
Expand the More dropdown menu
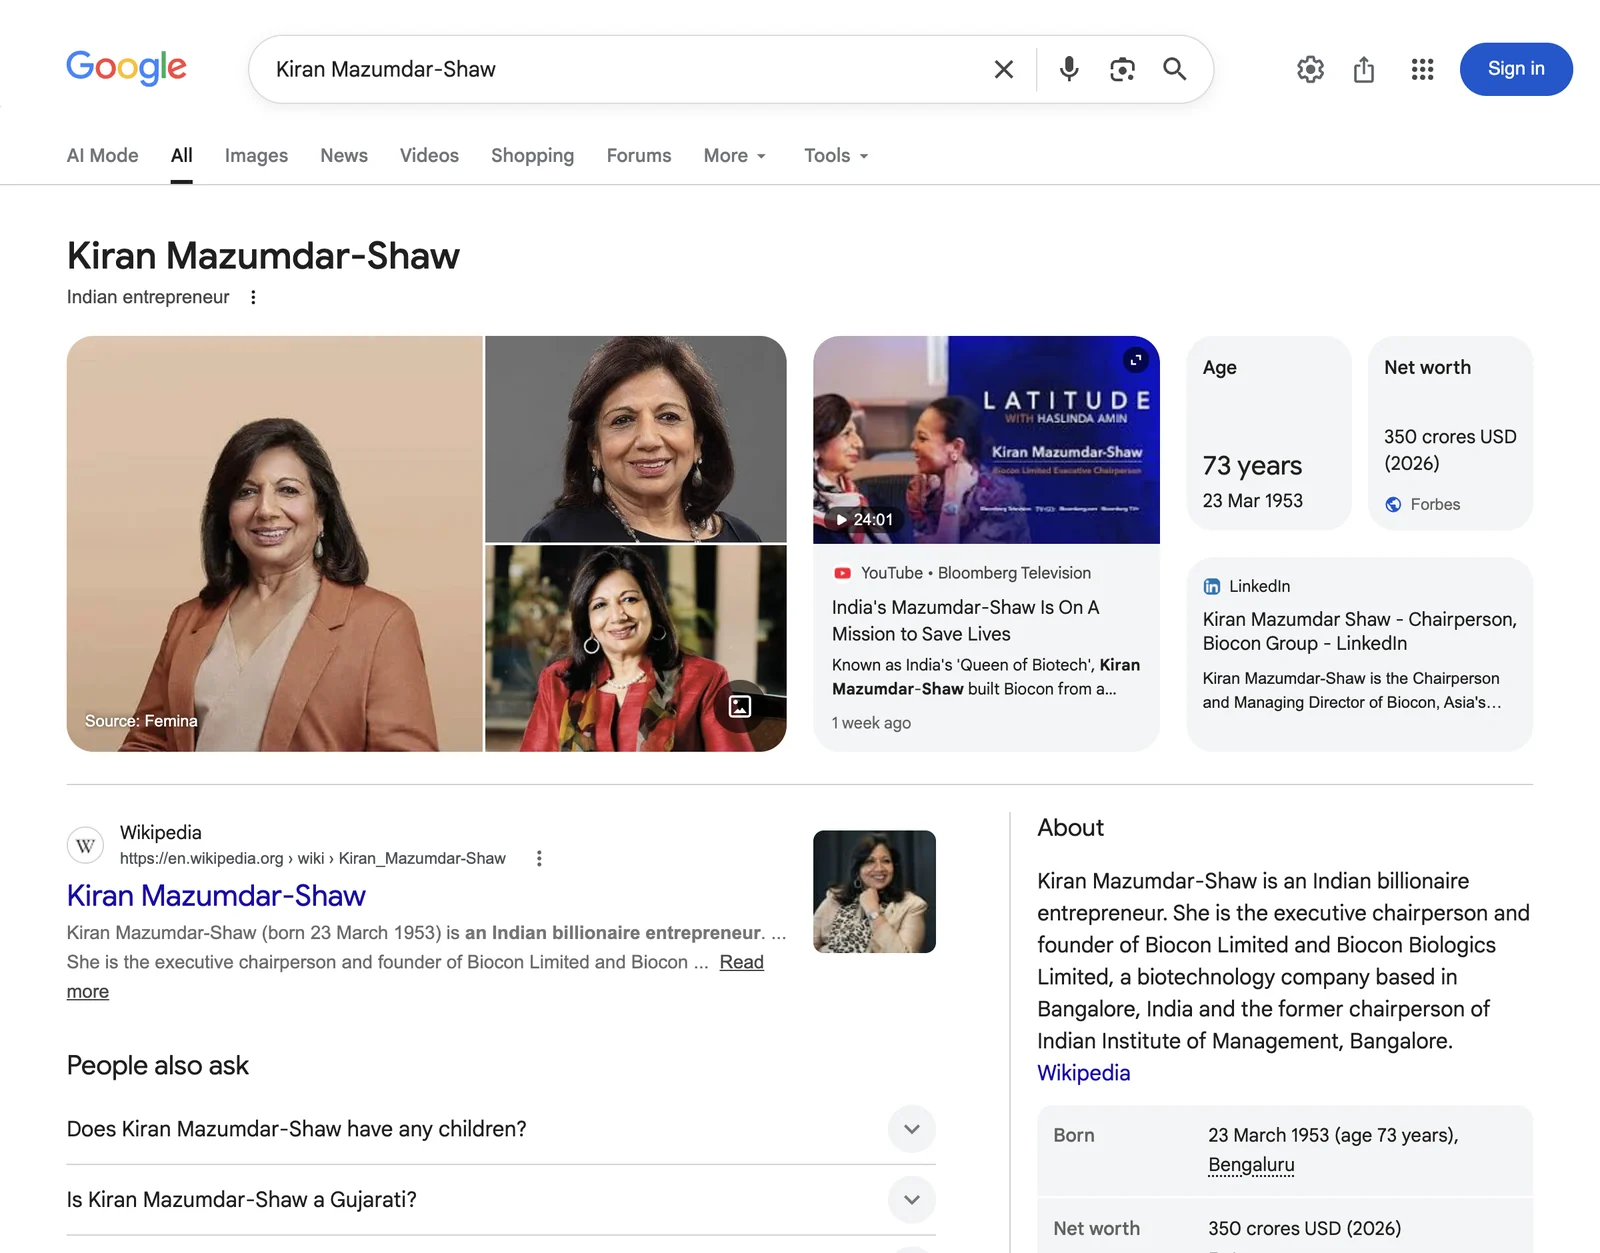tap(735, 155)
